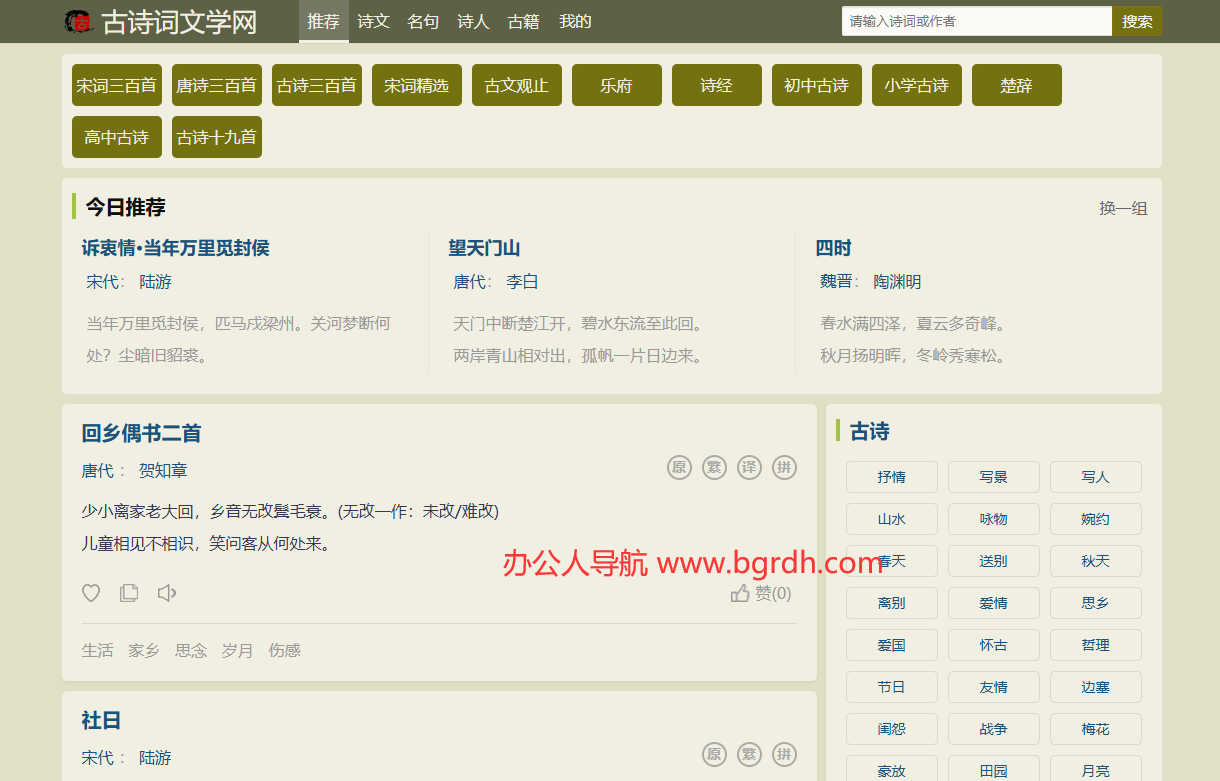Click the thumbs-up 赞 icon
Image resolution: width=1220 pixels, height=781 pixels.
tap(740, 594)
